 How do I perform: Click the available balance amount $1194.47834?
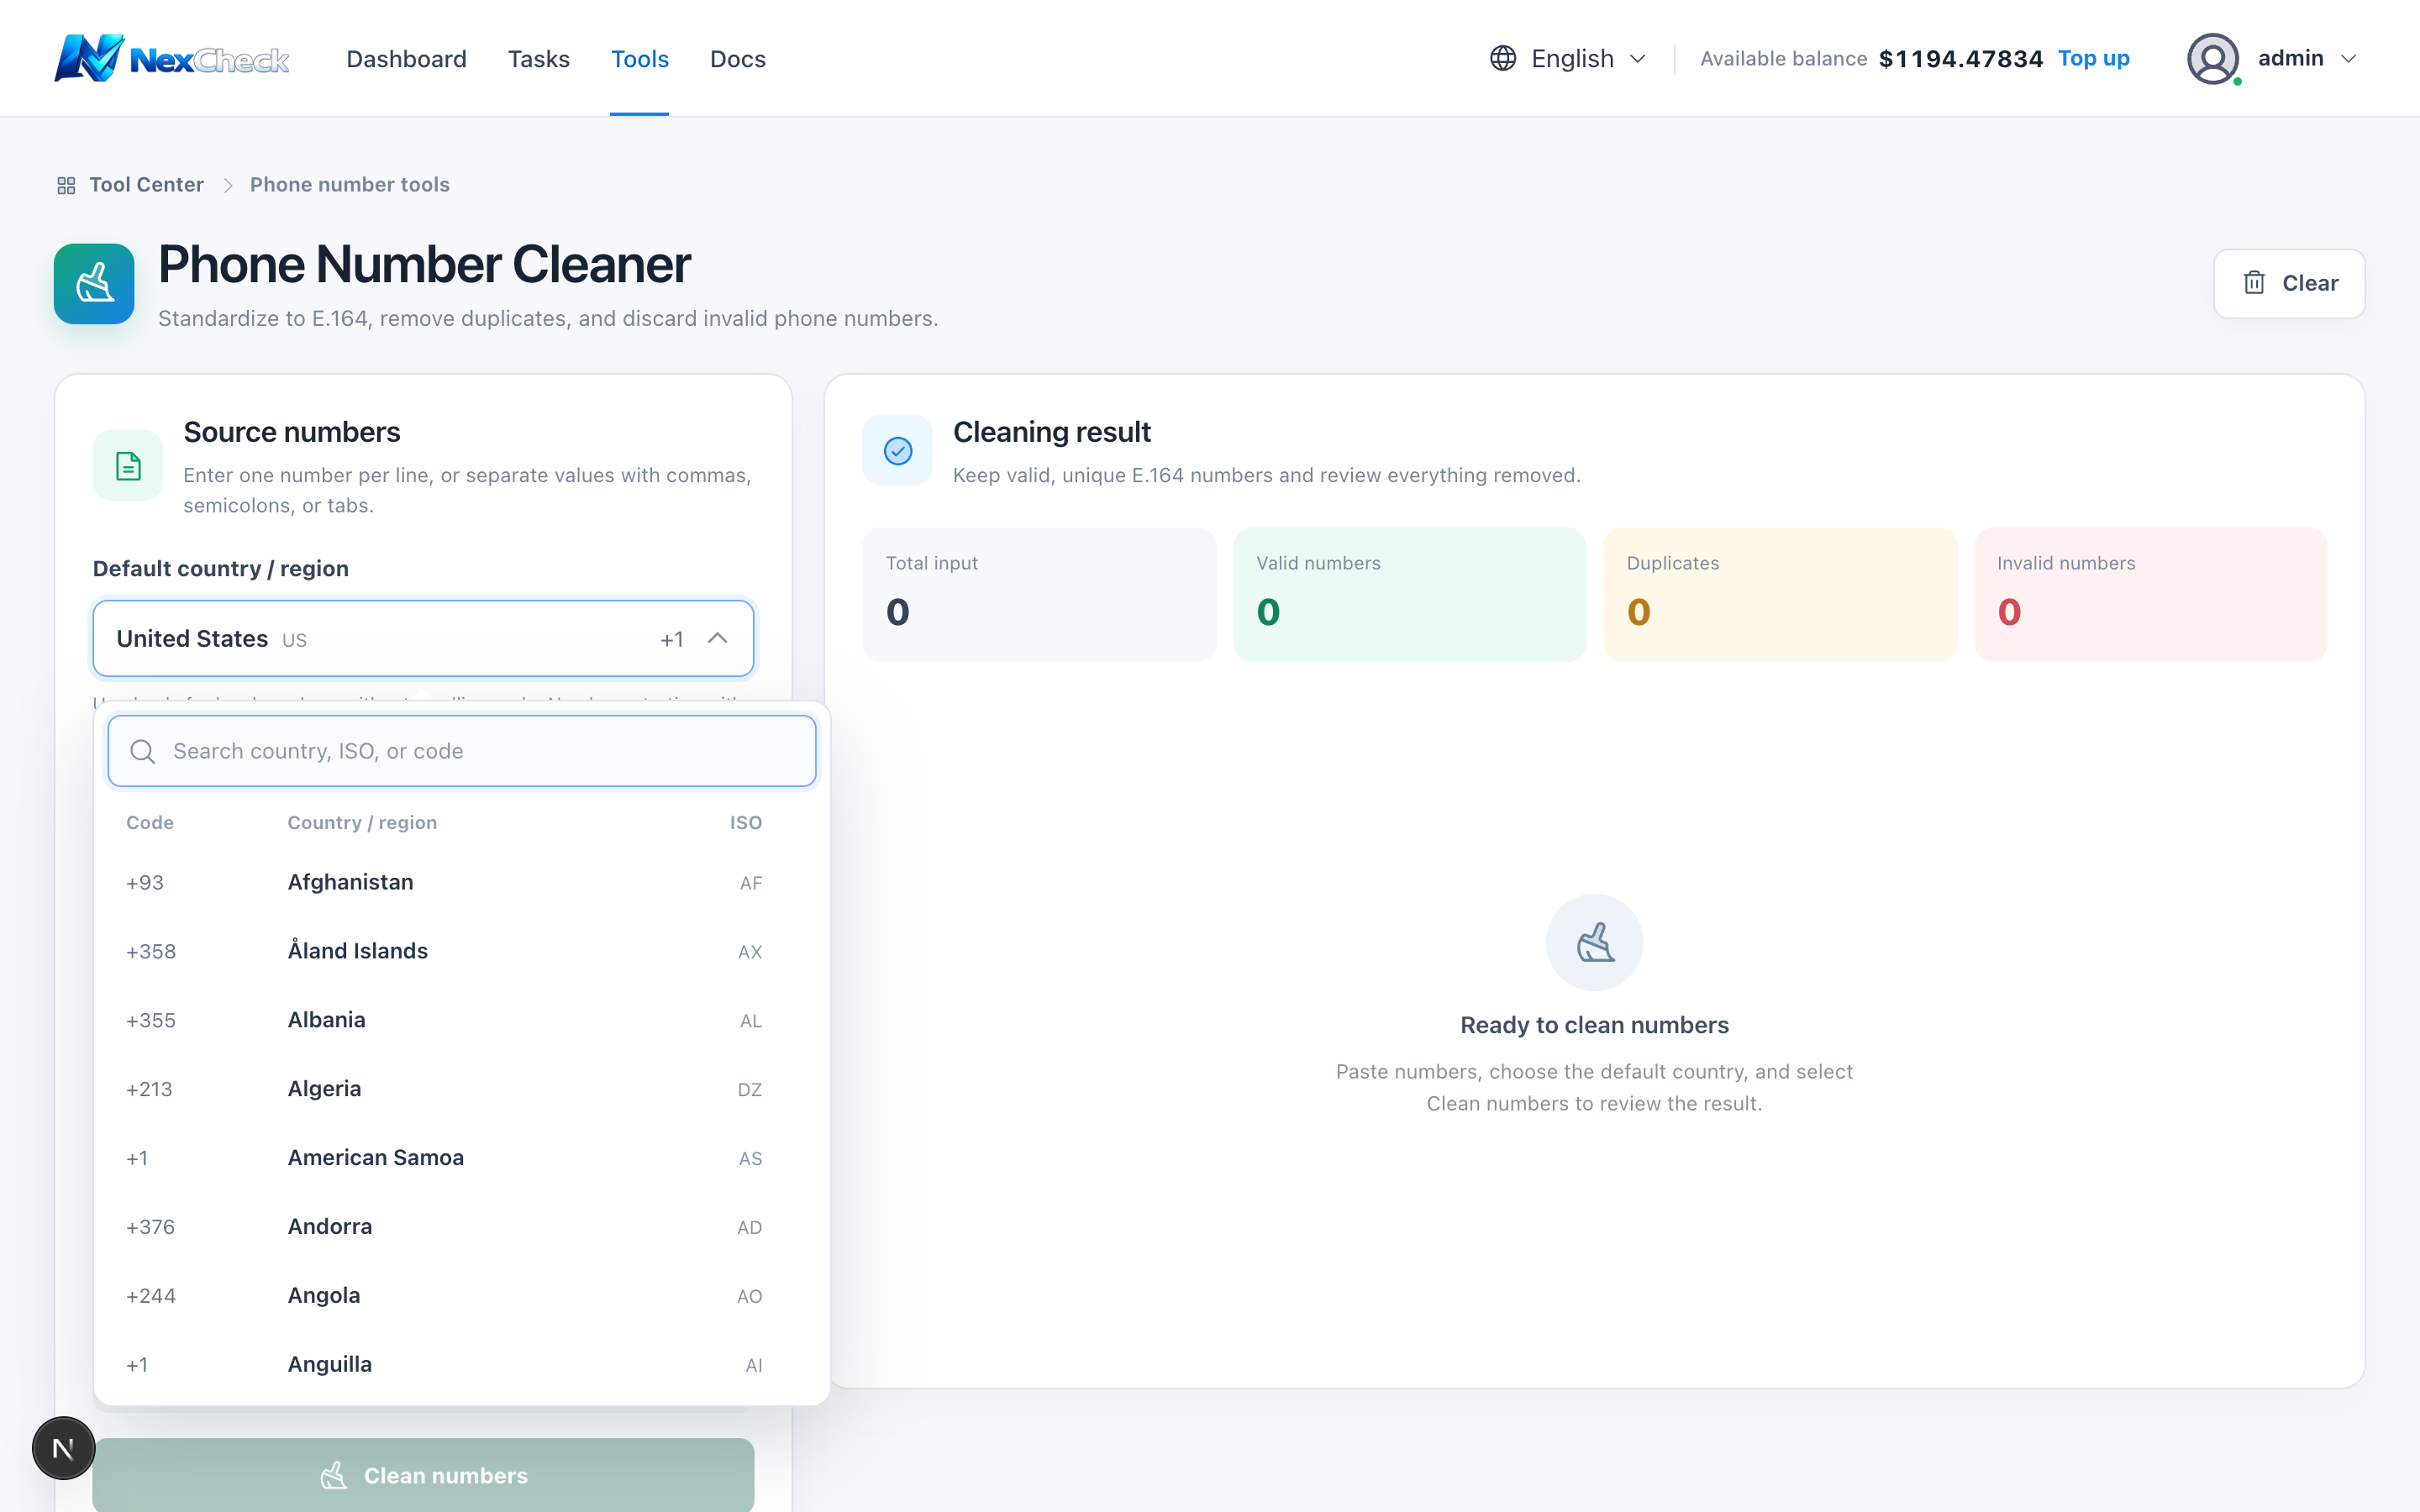[x=1960, y=58]
